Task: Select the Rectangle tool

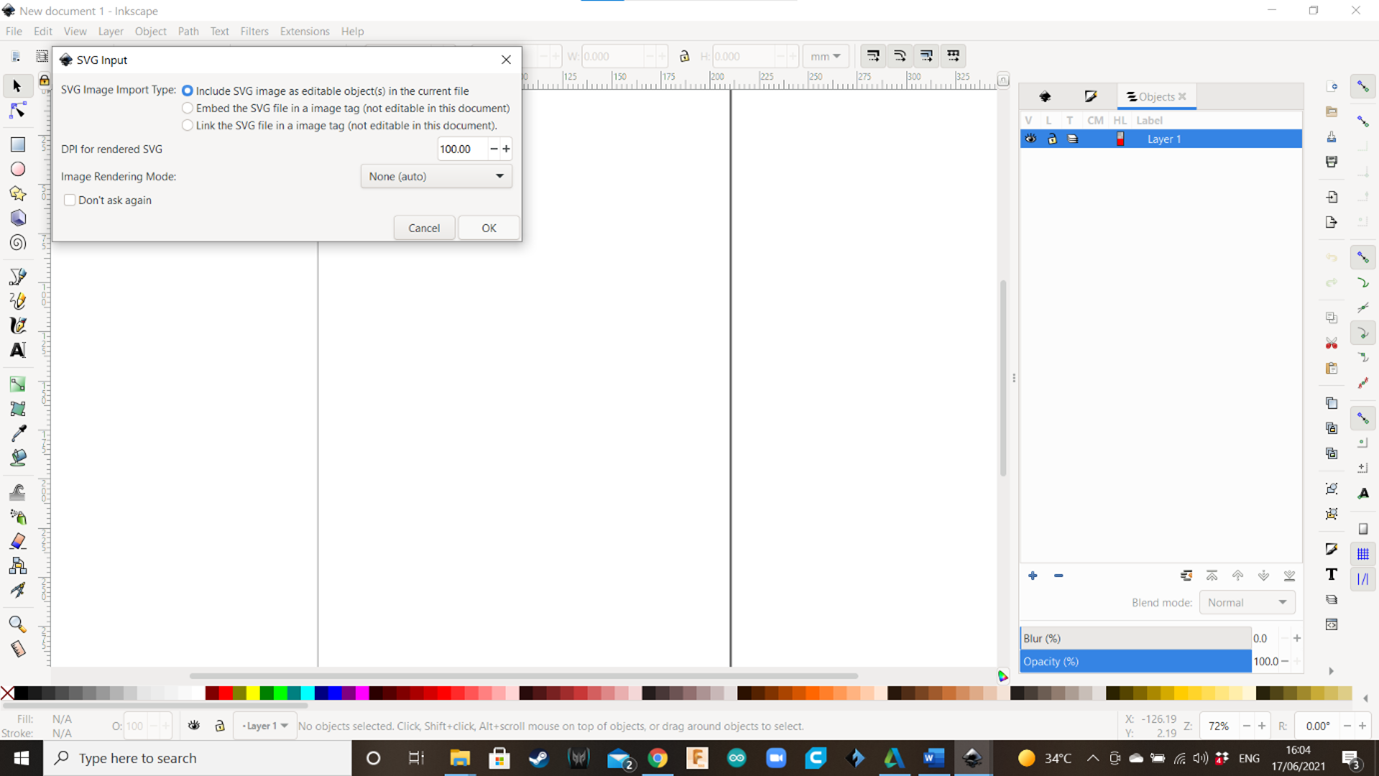Action: 17,145
